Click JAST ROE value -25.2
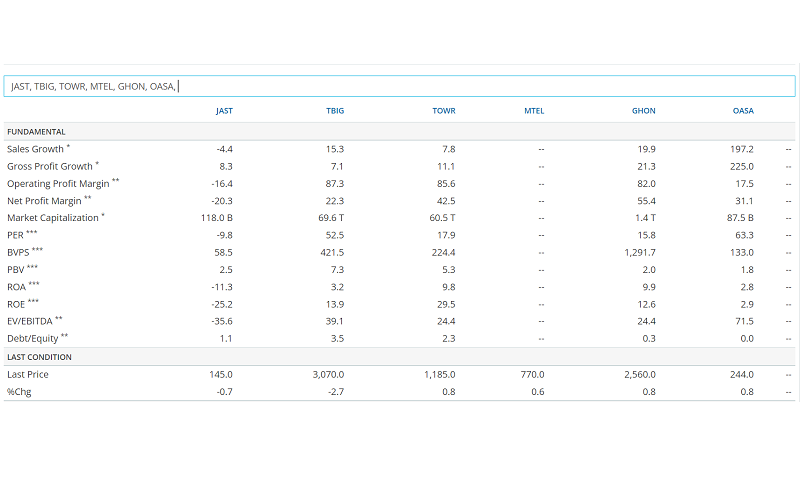The width and height of the screenshot is (800, 480). [222, 305]
